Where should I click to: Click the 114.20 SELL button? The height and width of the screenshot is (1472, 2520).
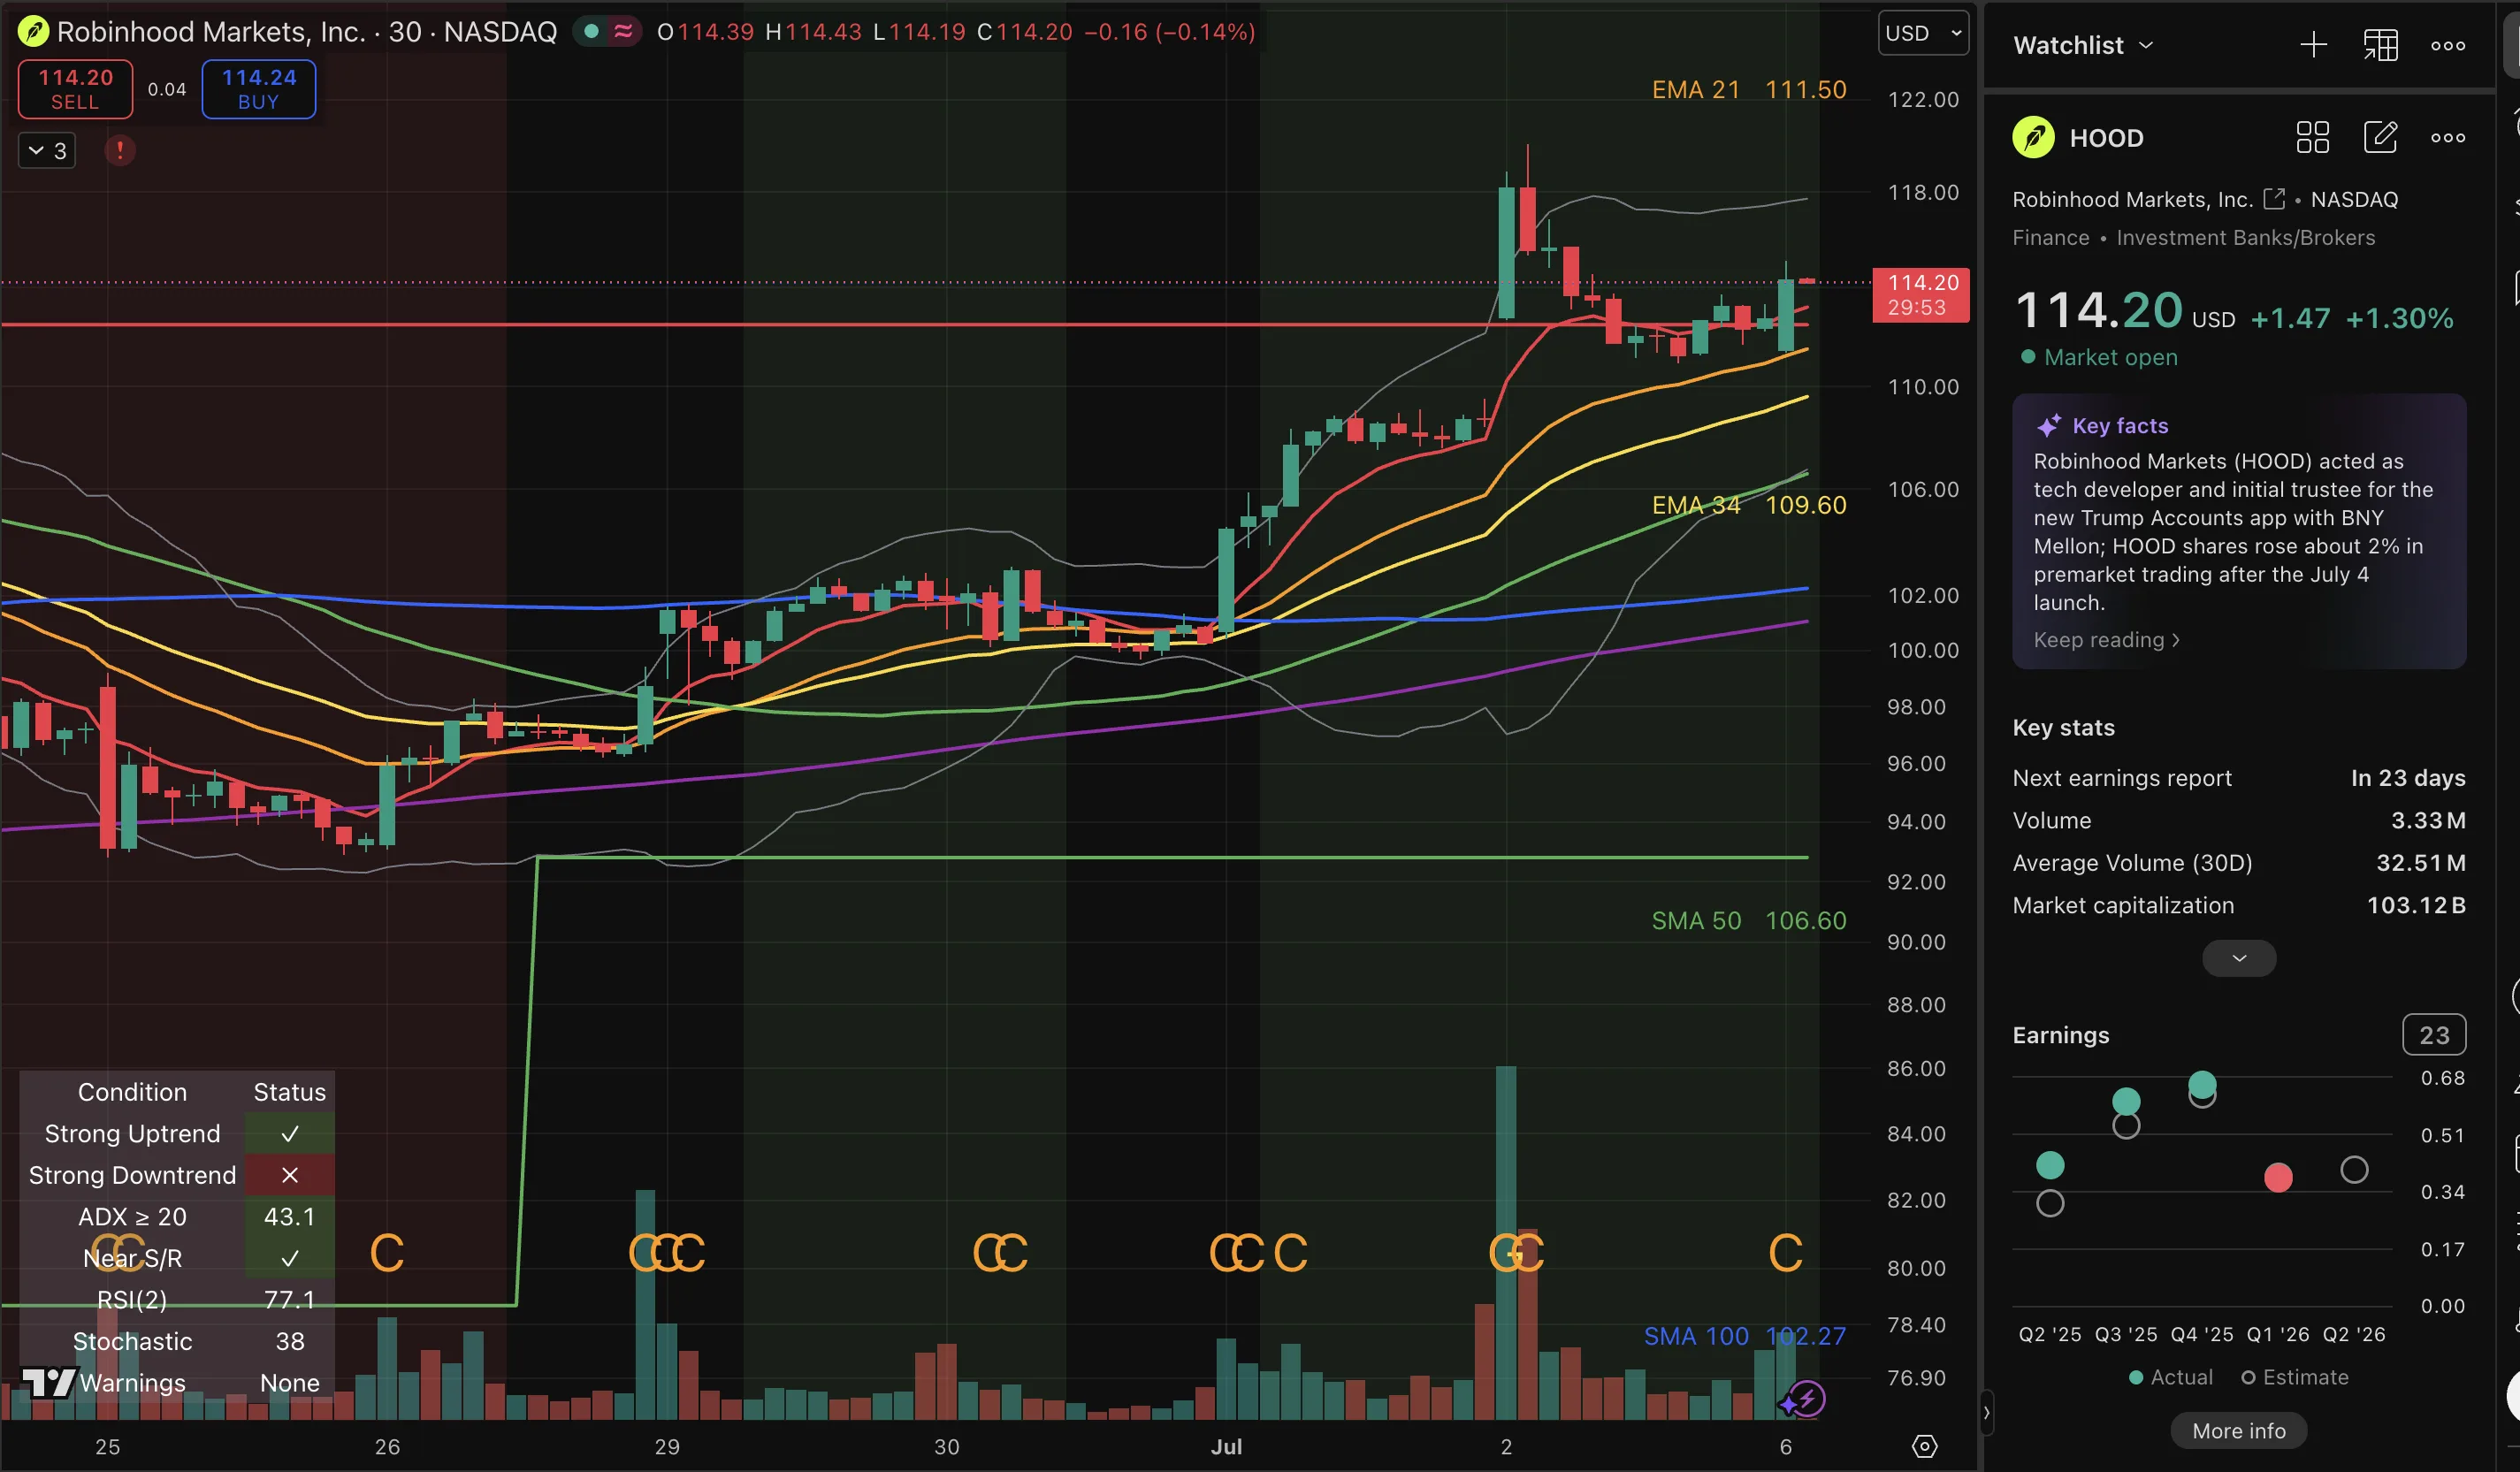pyautogui.click(x=75, y=89)
